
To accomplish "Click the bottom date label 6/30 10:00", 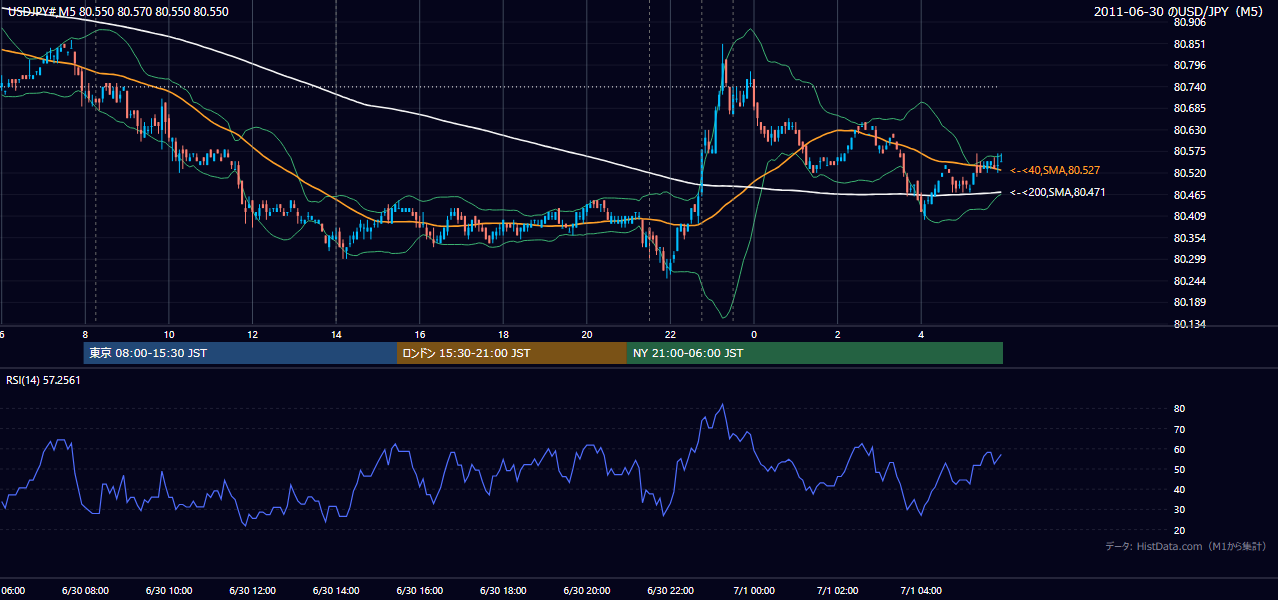I will [x=169, y=591].
